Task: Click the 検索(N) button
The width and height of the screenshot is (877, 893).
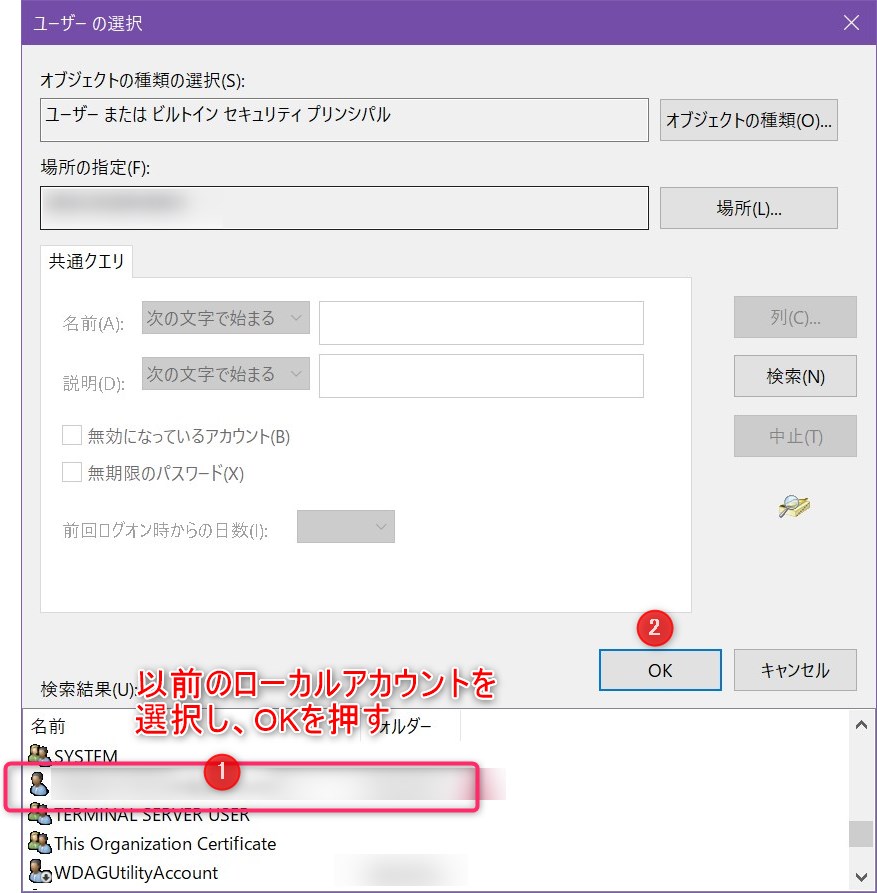Action: coord(795,376)
